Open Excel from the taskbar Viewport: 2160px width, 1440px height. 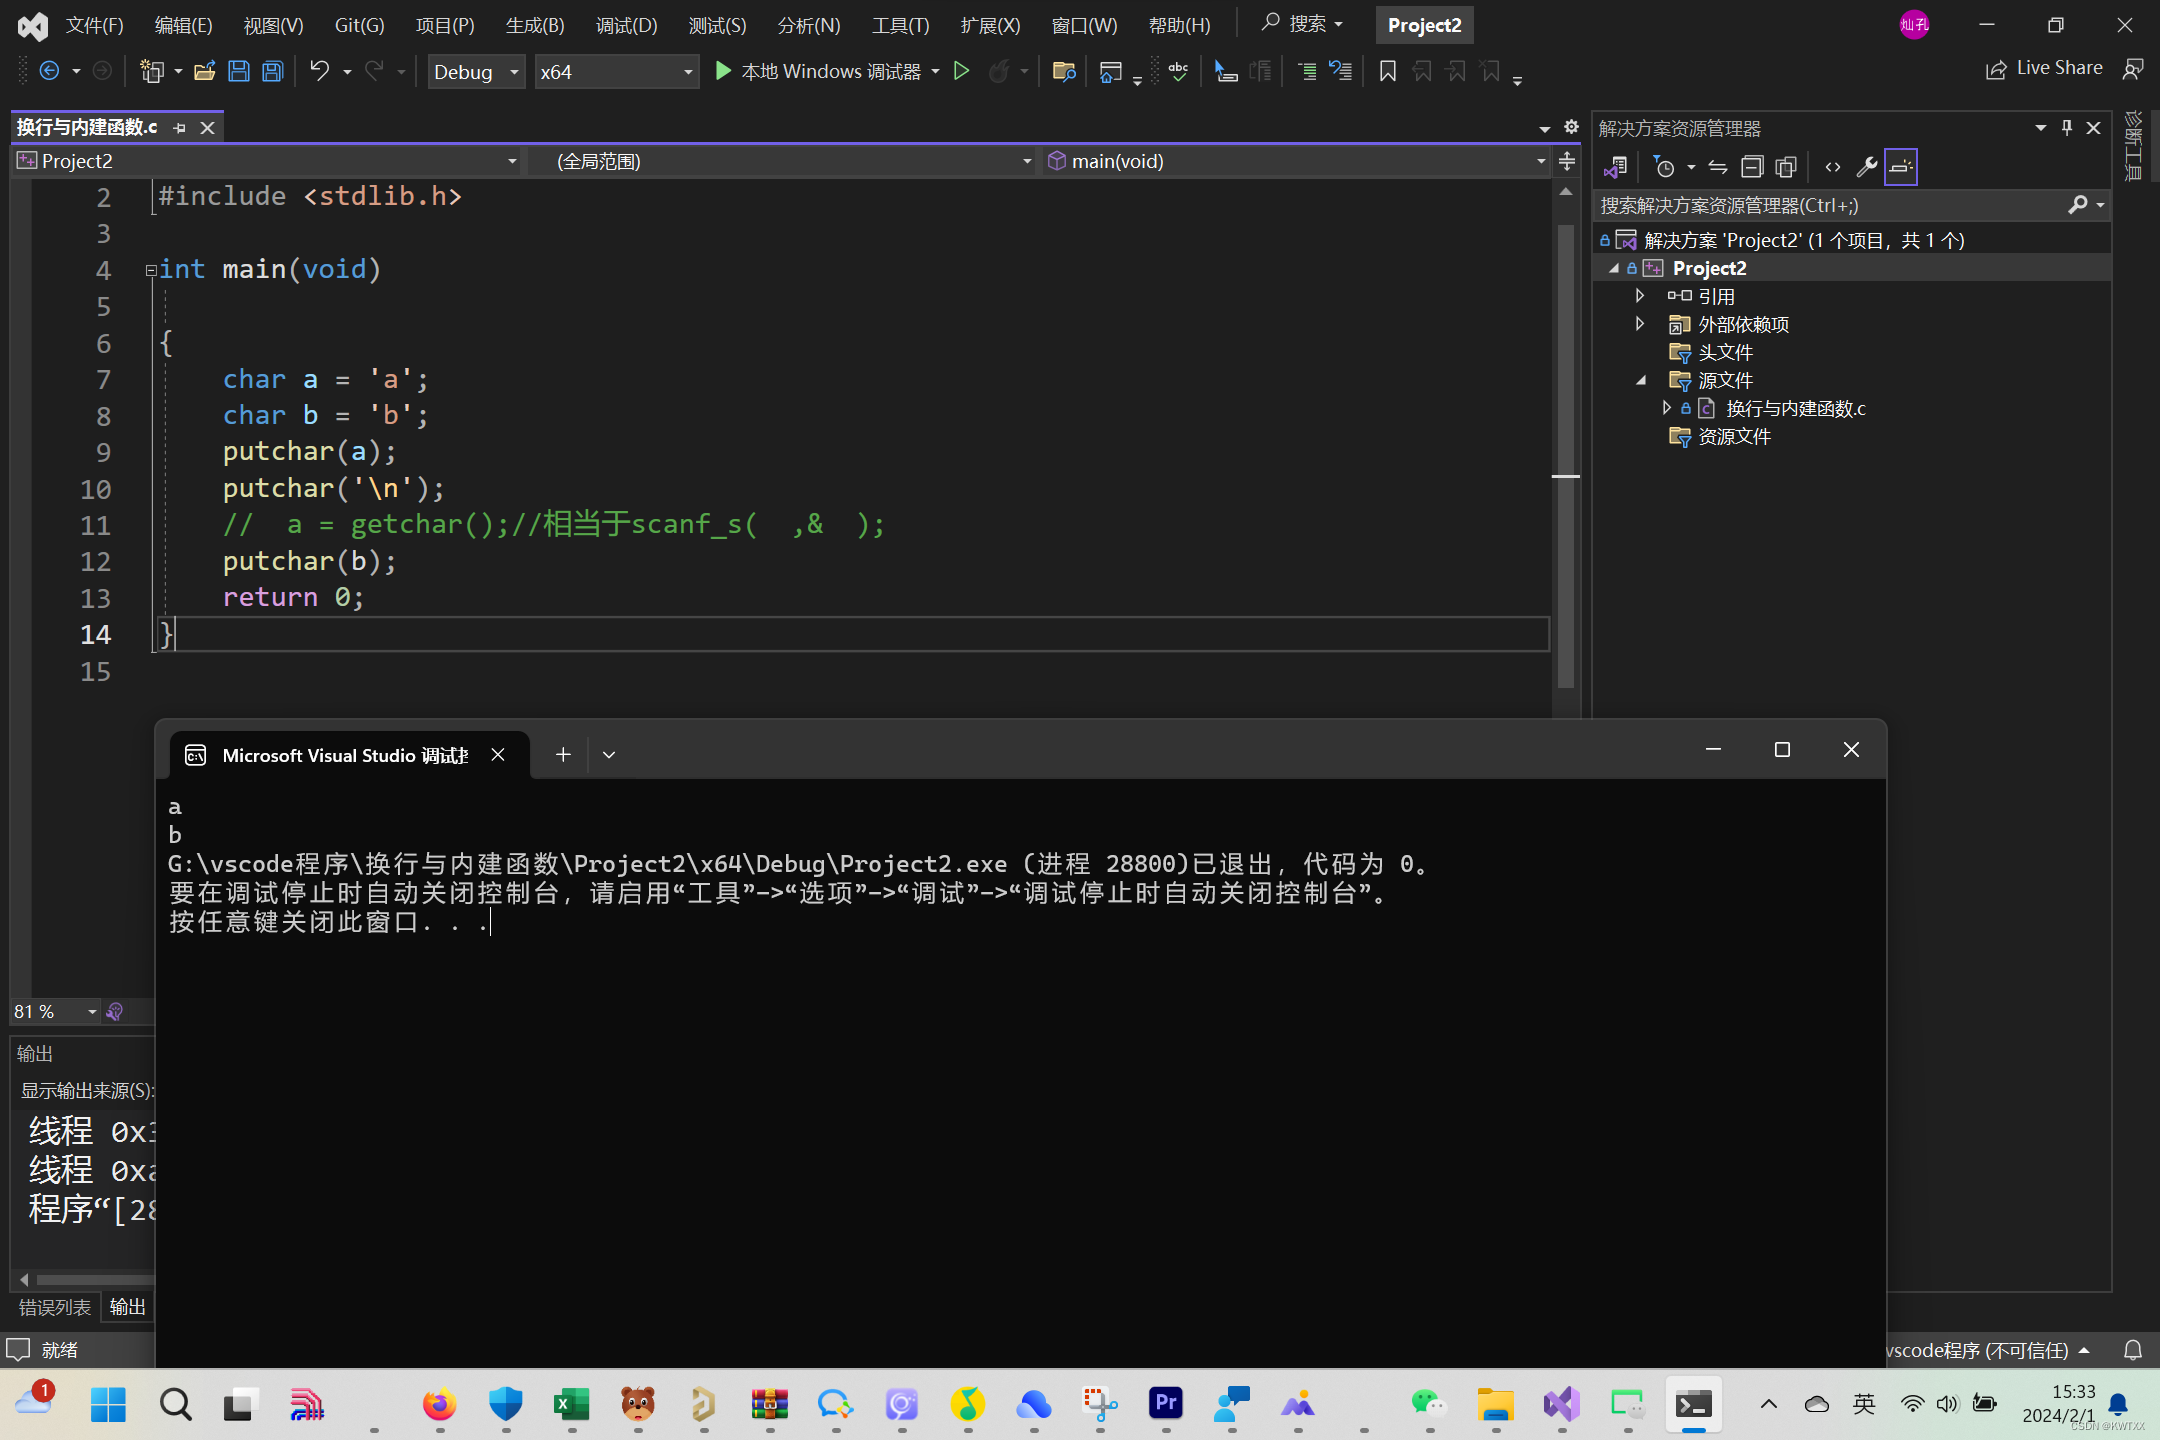571,1405
